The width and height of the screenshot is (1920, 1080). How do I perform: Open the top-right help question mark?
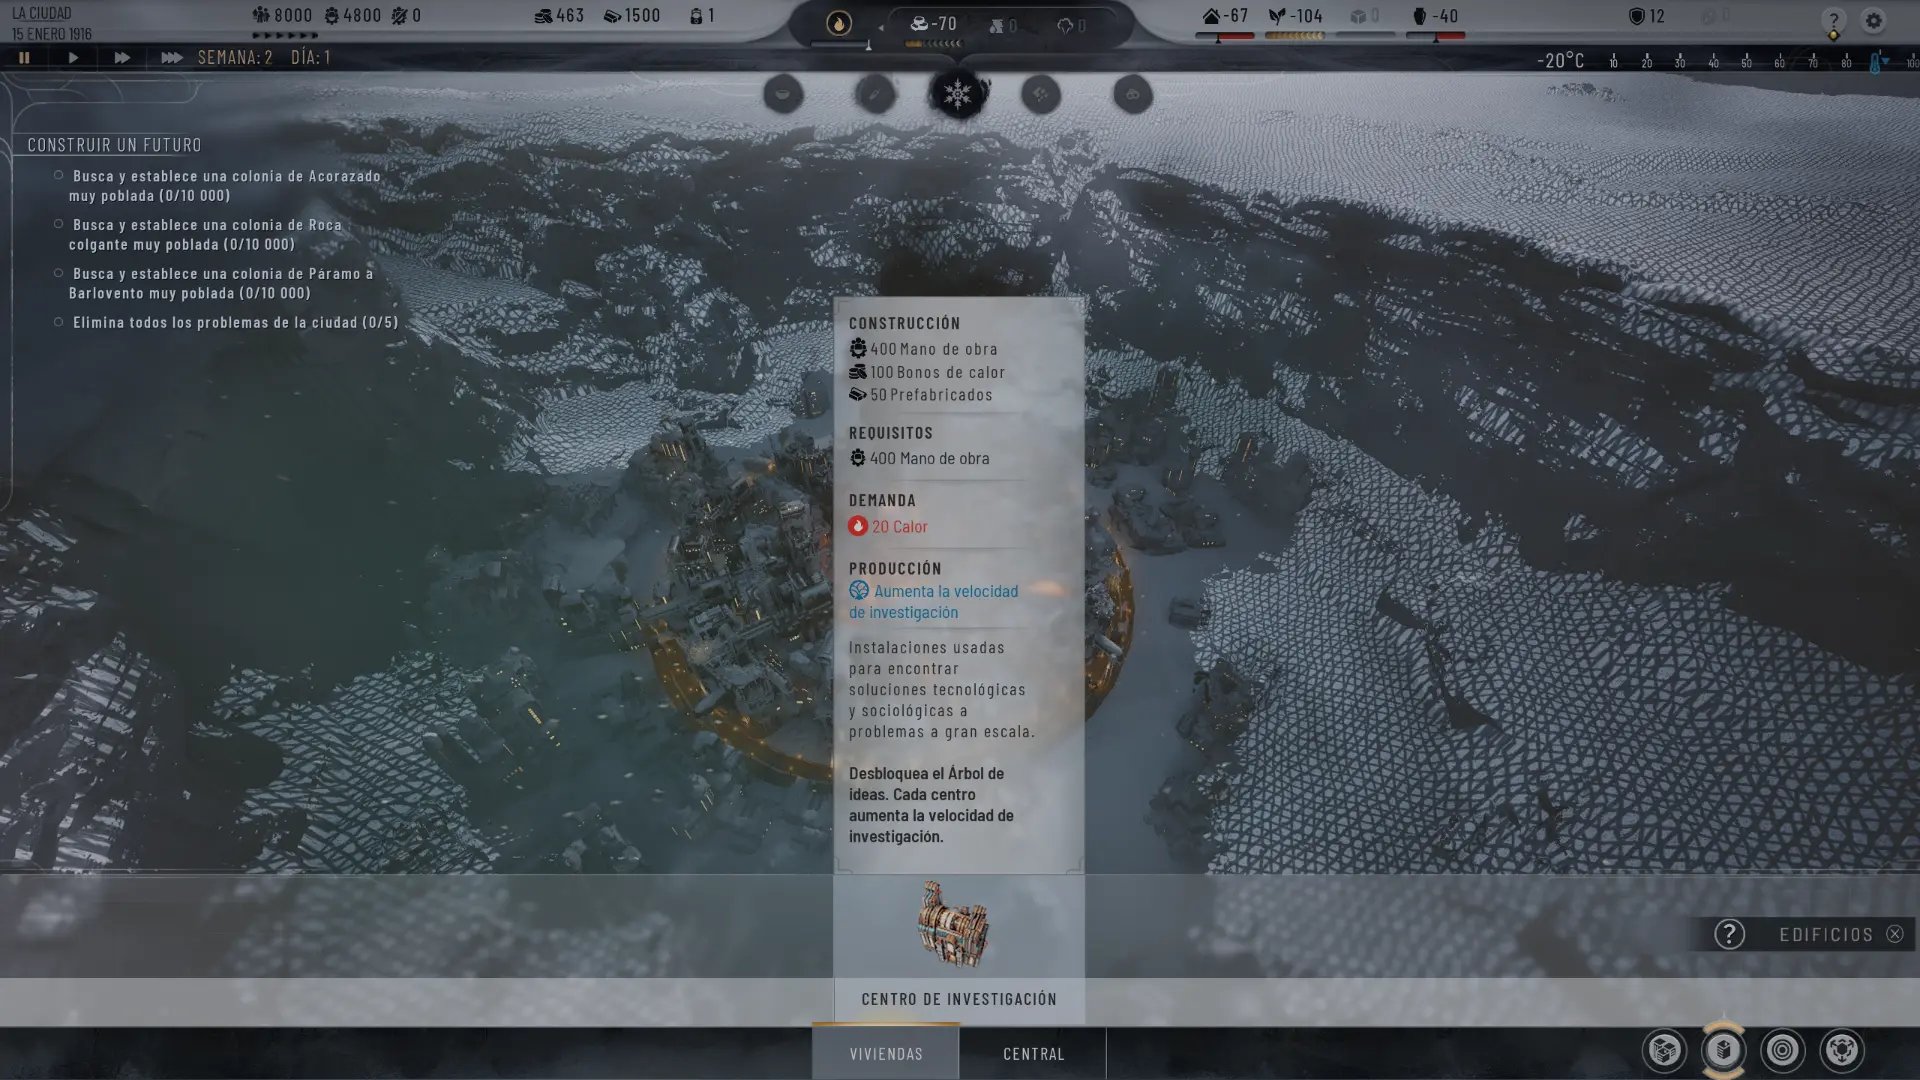pyautogui.click(x=1833, y=20)
